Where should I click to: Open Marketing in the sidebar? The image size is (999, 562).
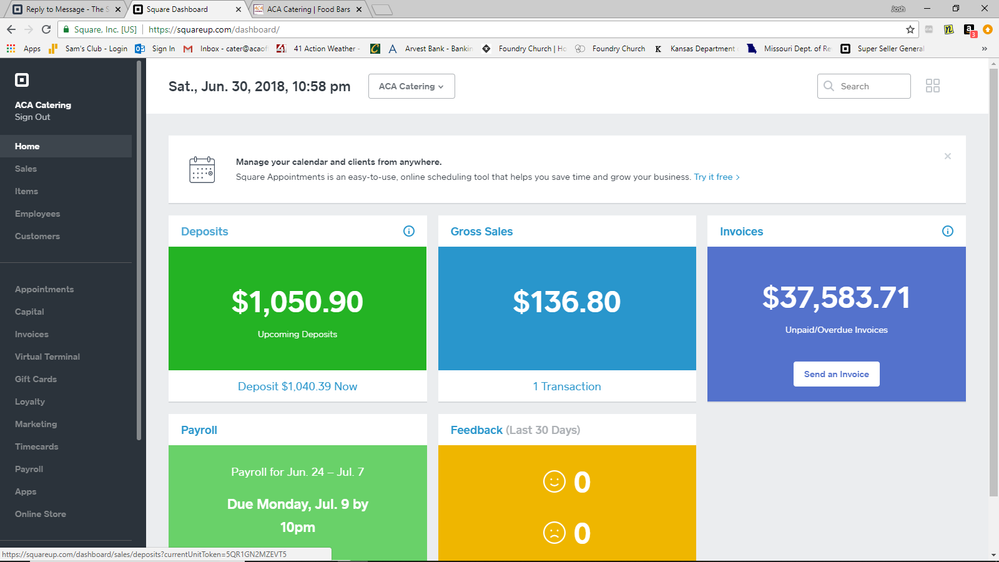pyautogui.click(x=36, y=424)
